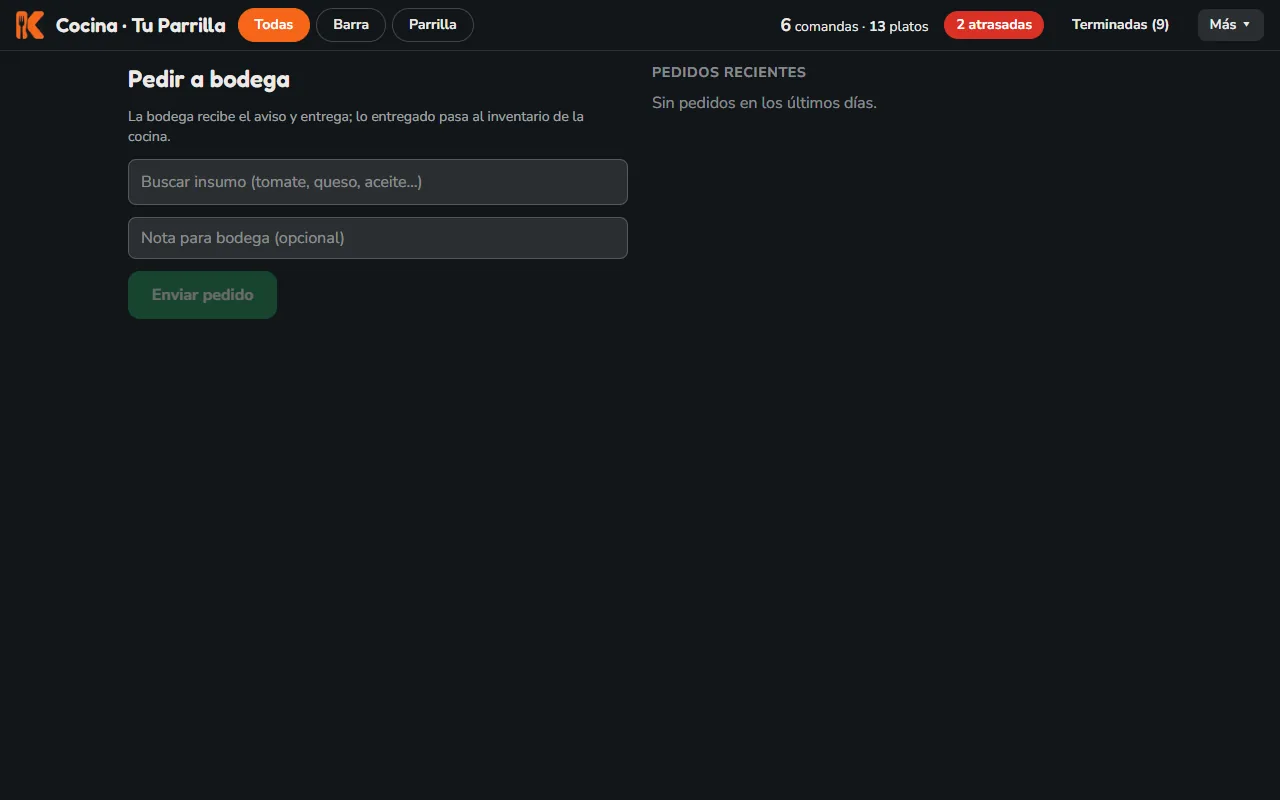Expand the Más dropdown menu
Image resolution: width=1280 pixels, height=800 pixels.
tap(1231, 25)
